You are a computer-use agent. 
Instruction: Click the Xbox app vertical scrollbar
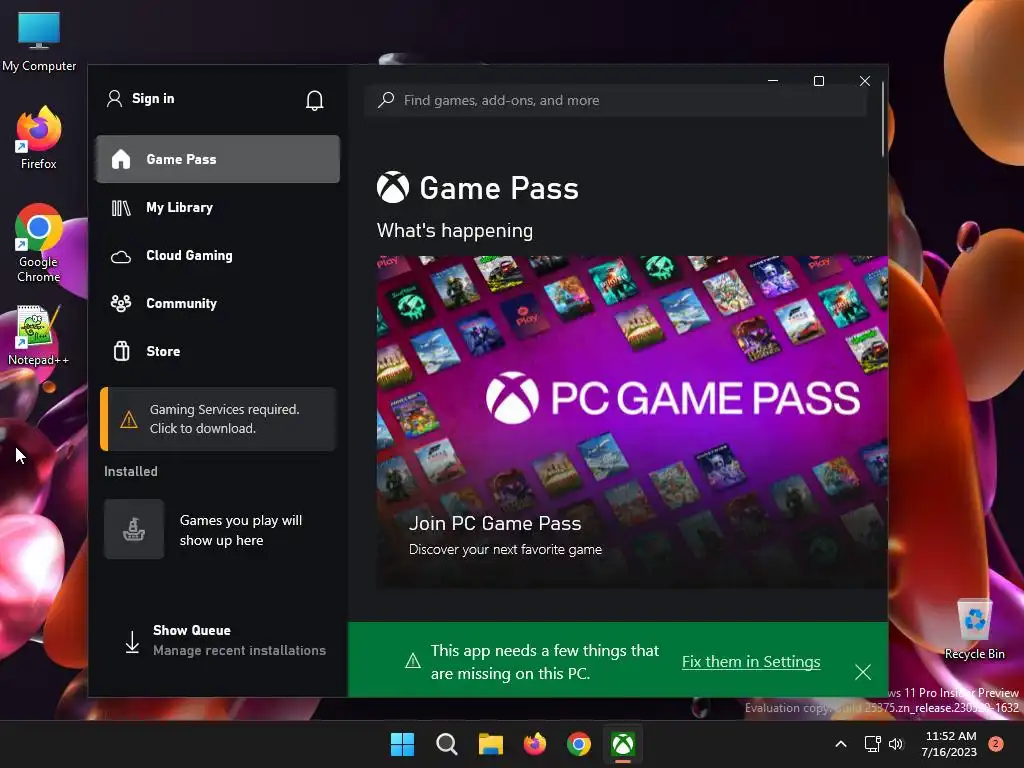883,120
